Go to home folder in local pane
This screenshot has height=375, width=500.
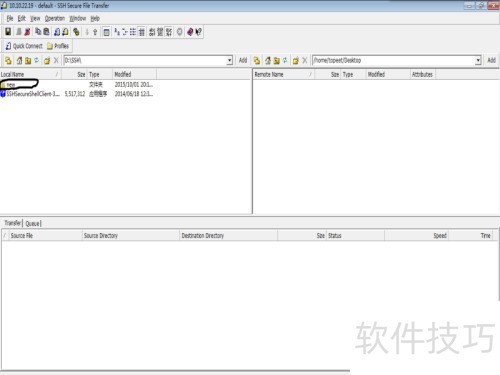(19, 60)
